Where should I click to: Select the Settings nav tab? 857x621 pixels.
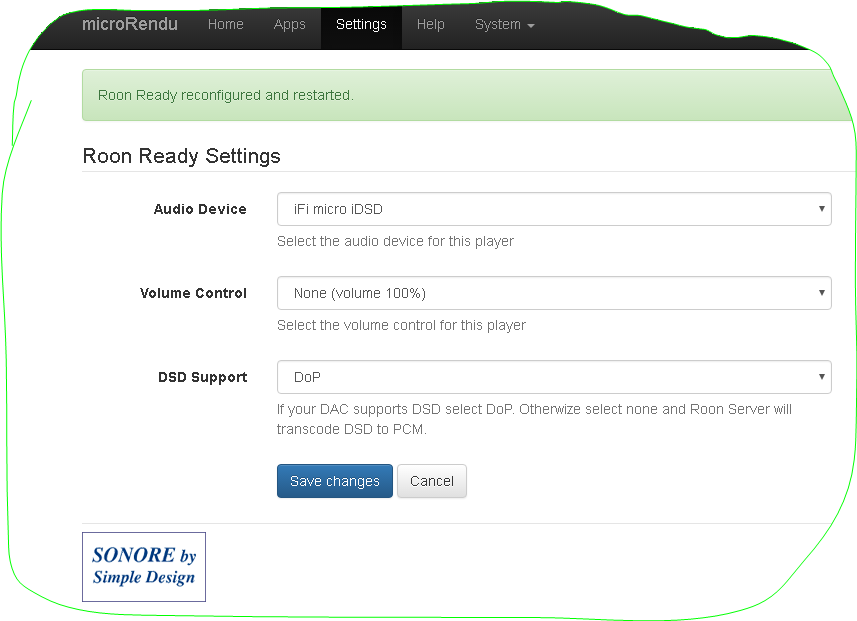(361, 25)
